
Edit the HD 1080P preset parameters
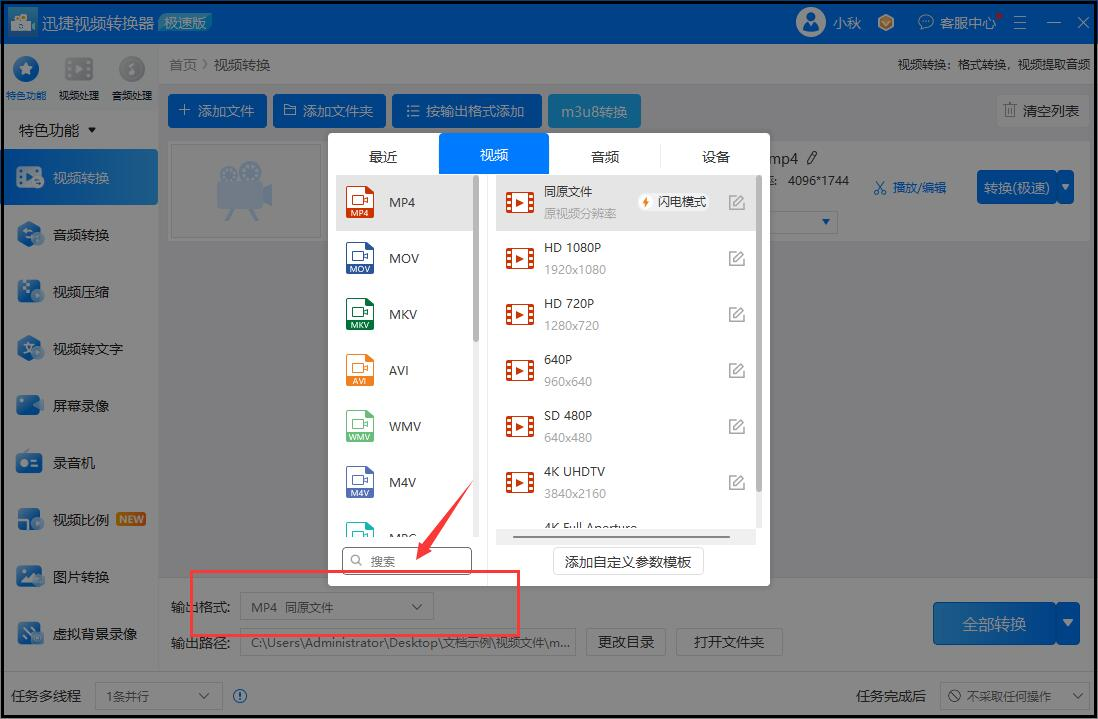736,258
